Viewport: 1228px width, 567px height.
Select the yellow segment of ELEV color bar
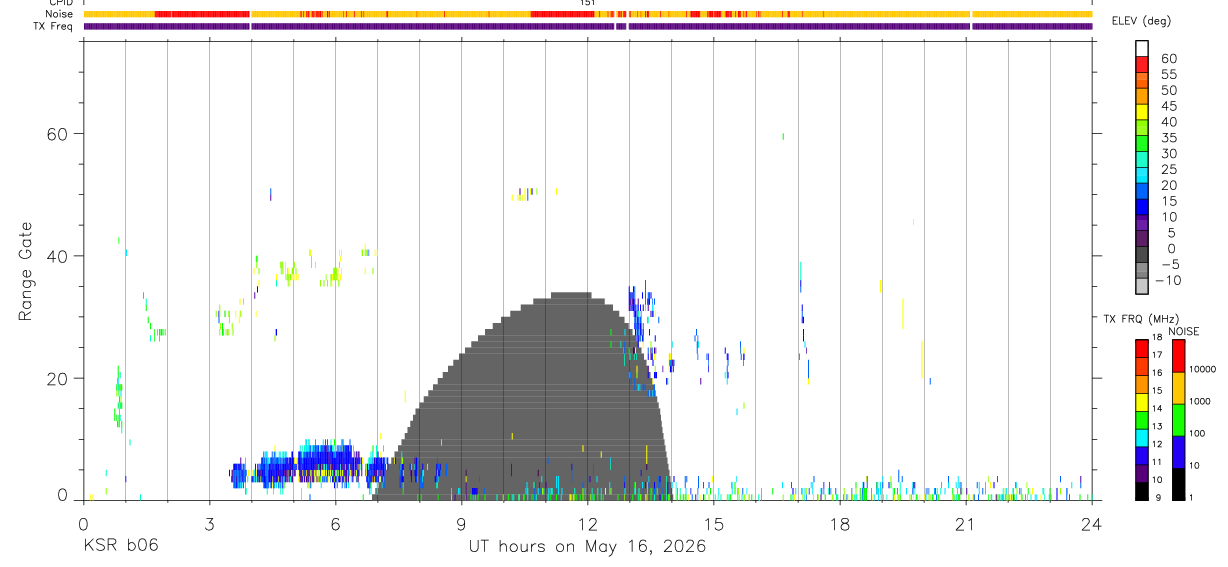(1141, 112)
